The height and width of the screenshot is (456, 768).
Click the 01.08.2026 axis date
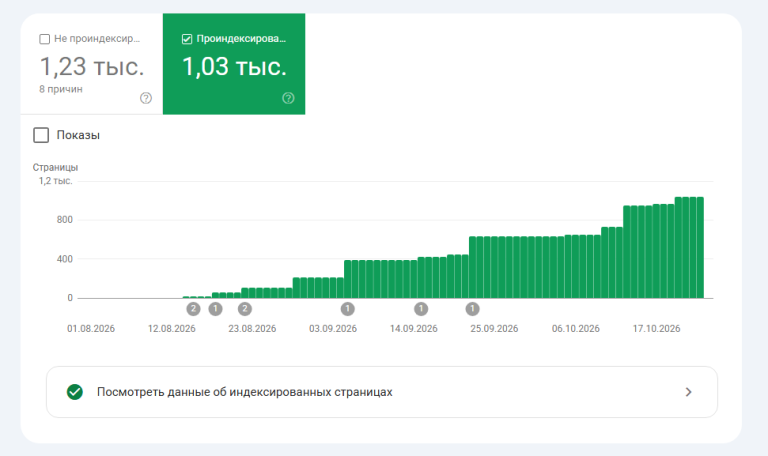(x=91, y=329)
